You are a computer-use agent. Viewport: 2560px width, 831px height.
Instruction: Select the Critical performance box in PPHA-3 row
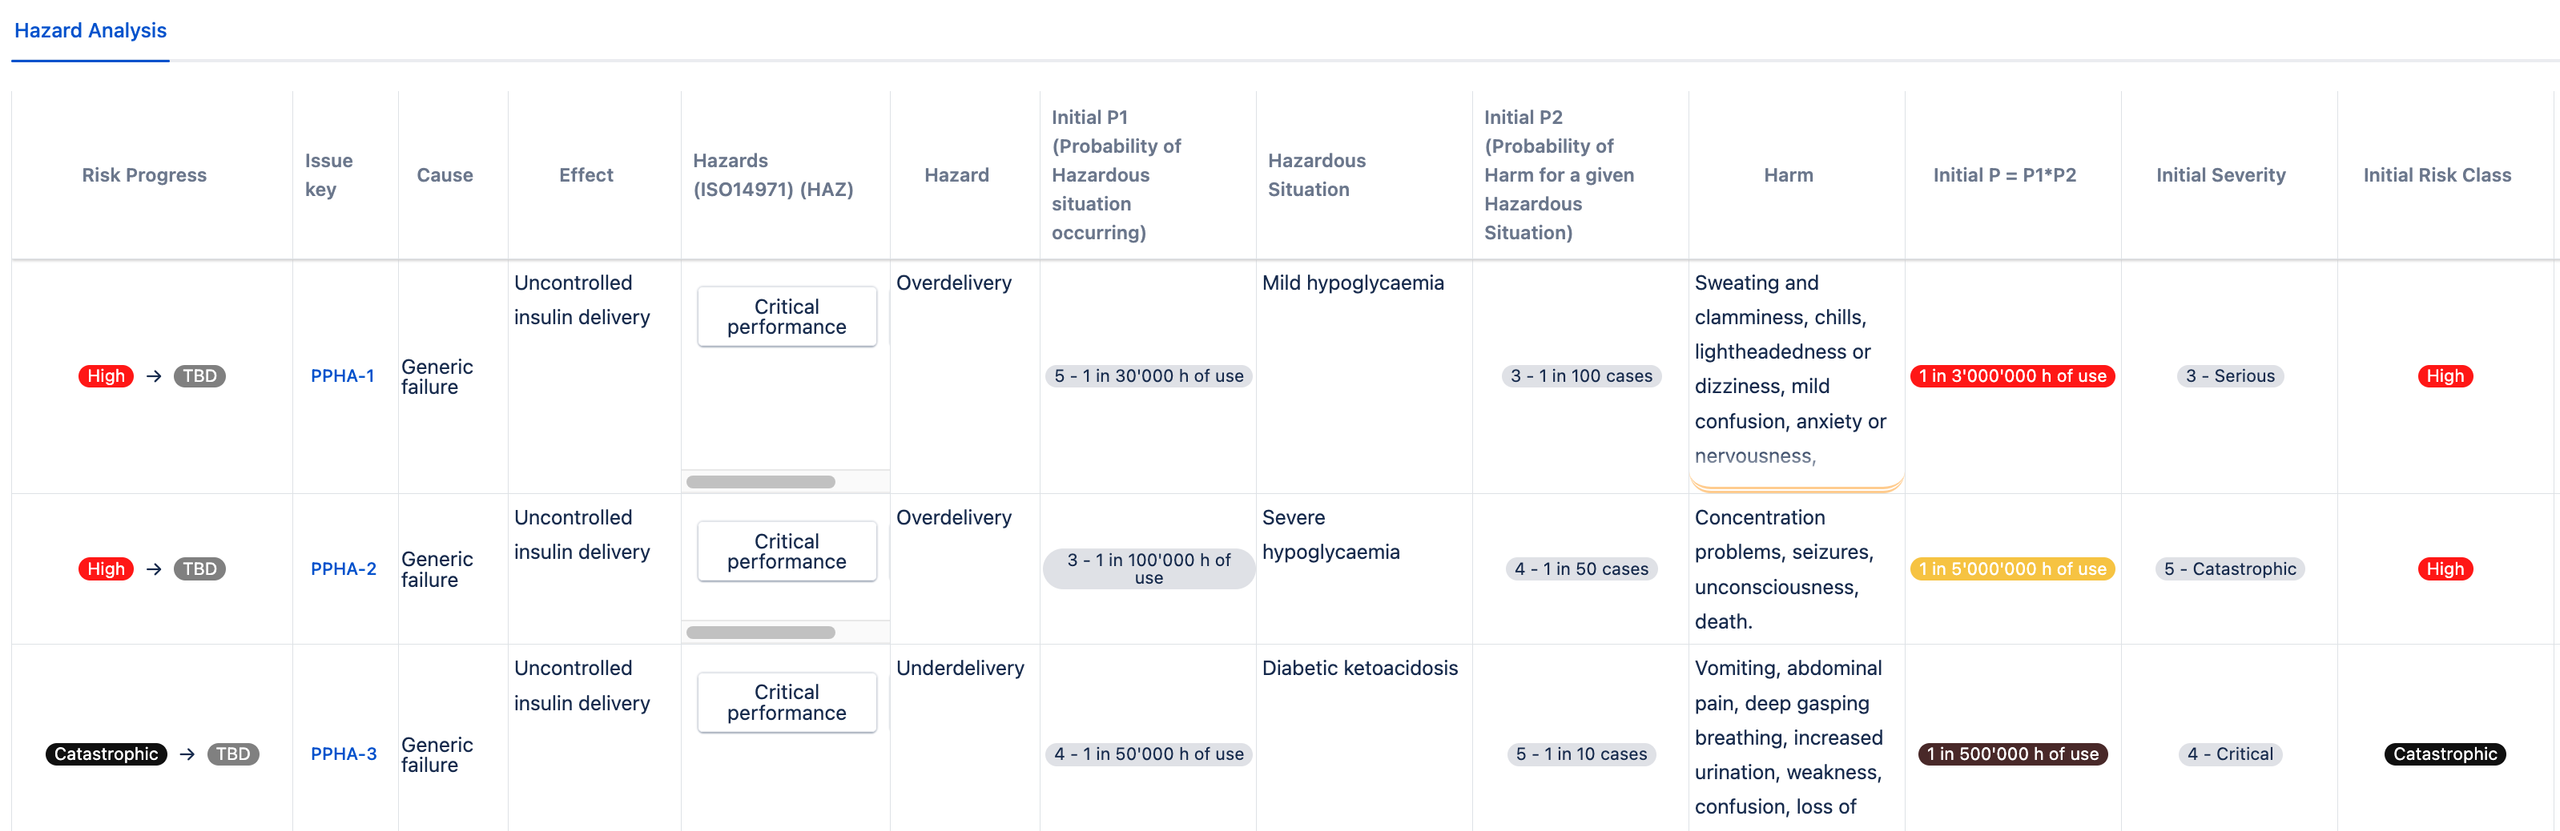pos(787,702)
